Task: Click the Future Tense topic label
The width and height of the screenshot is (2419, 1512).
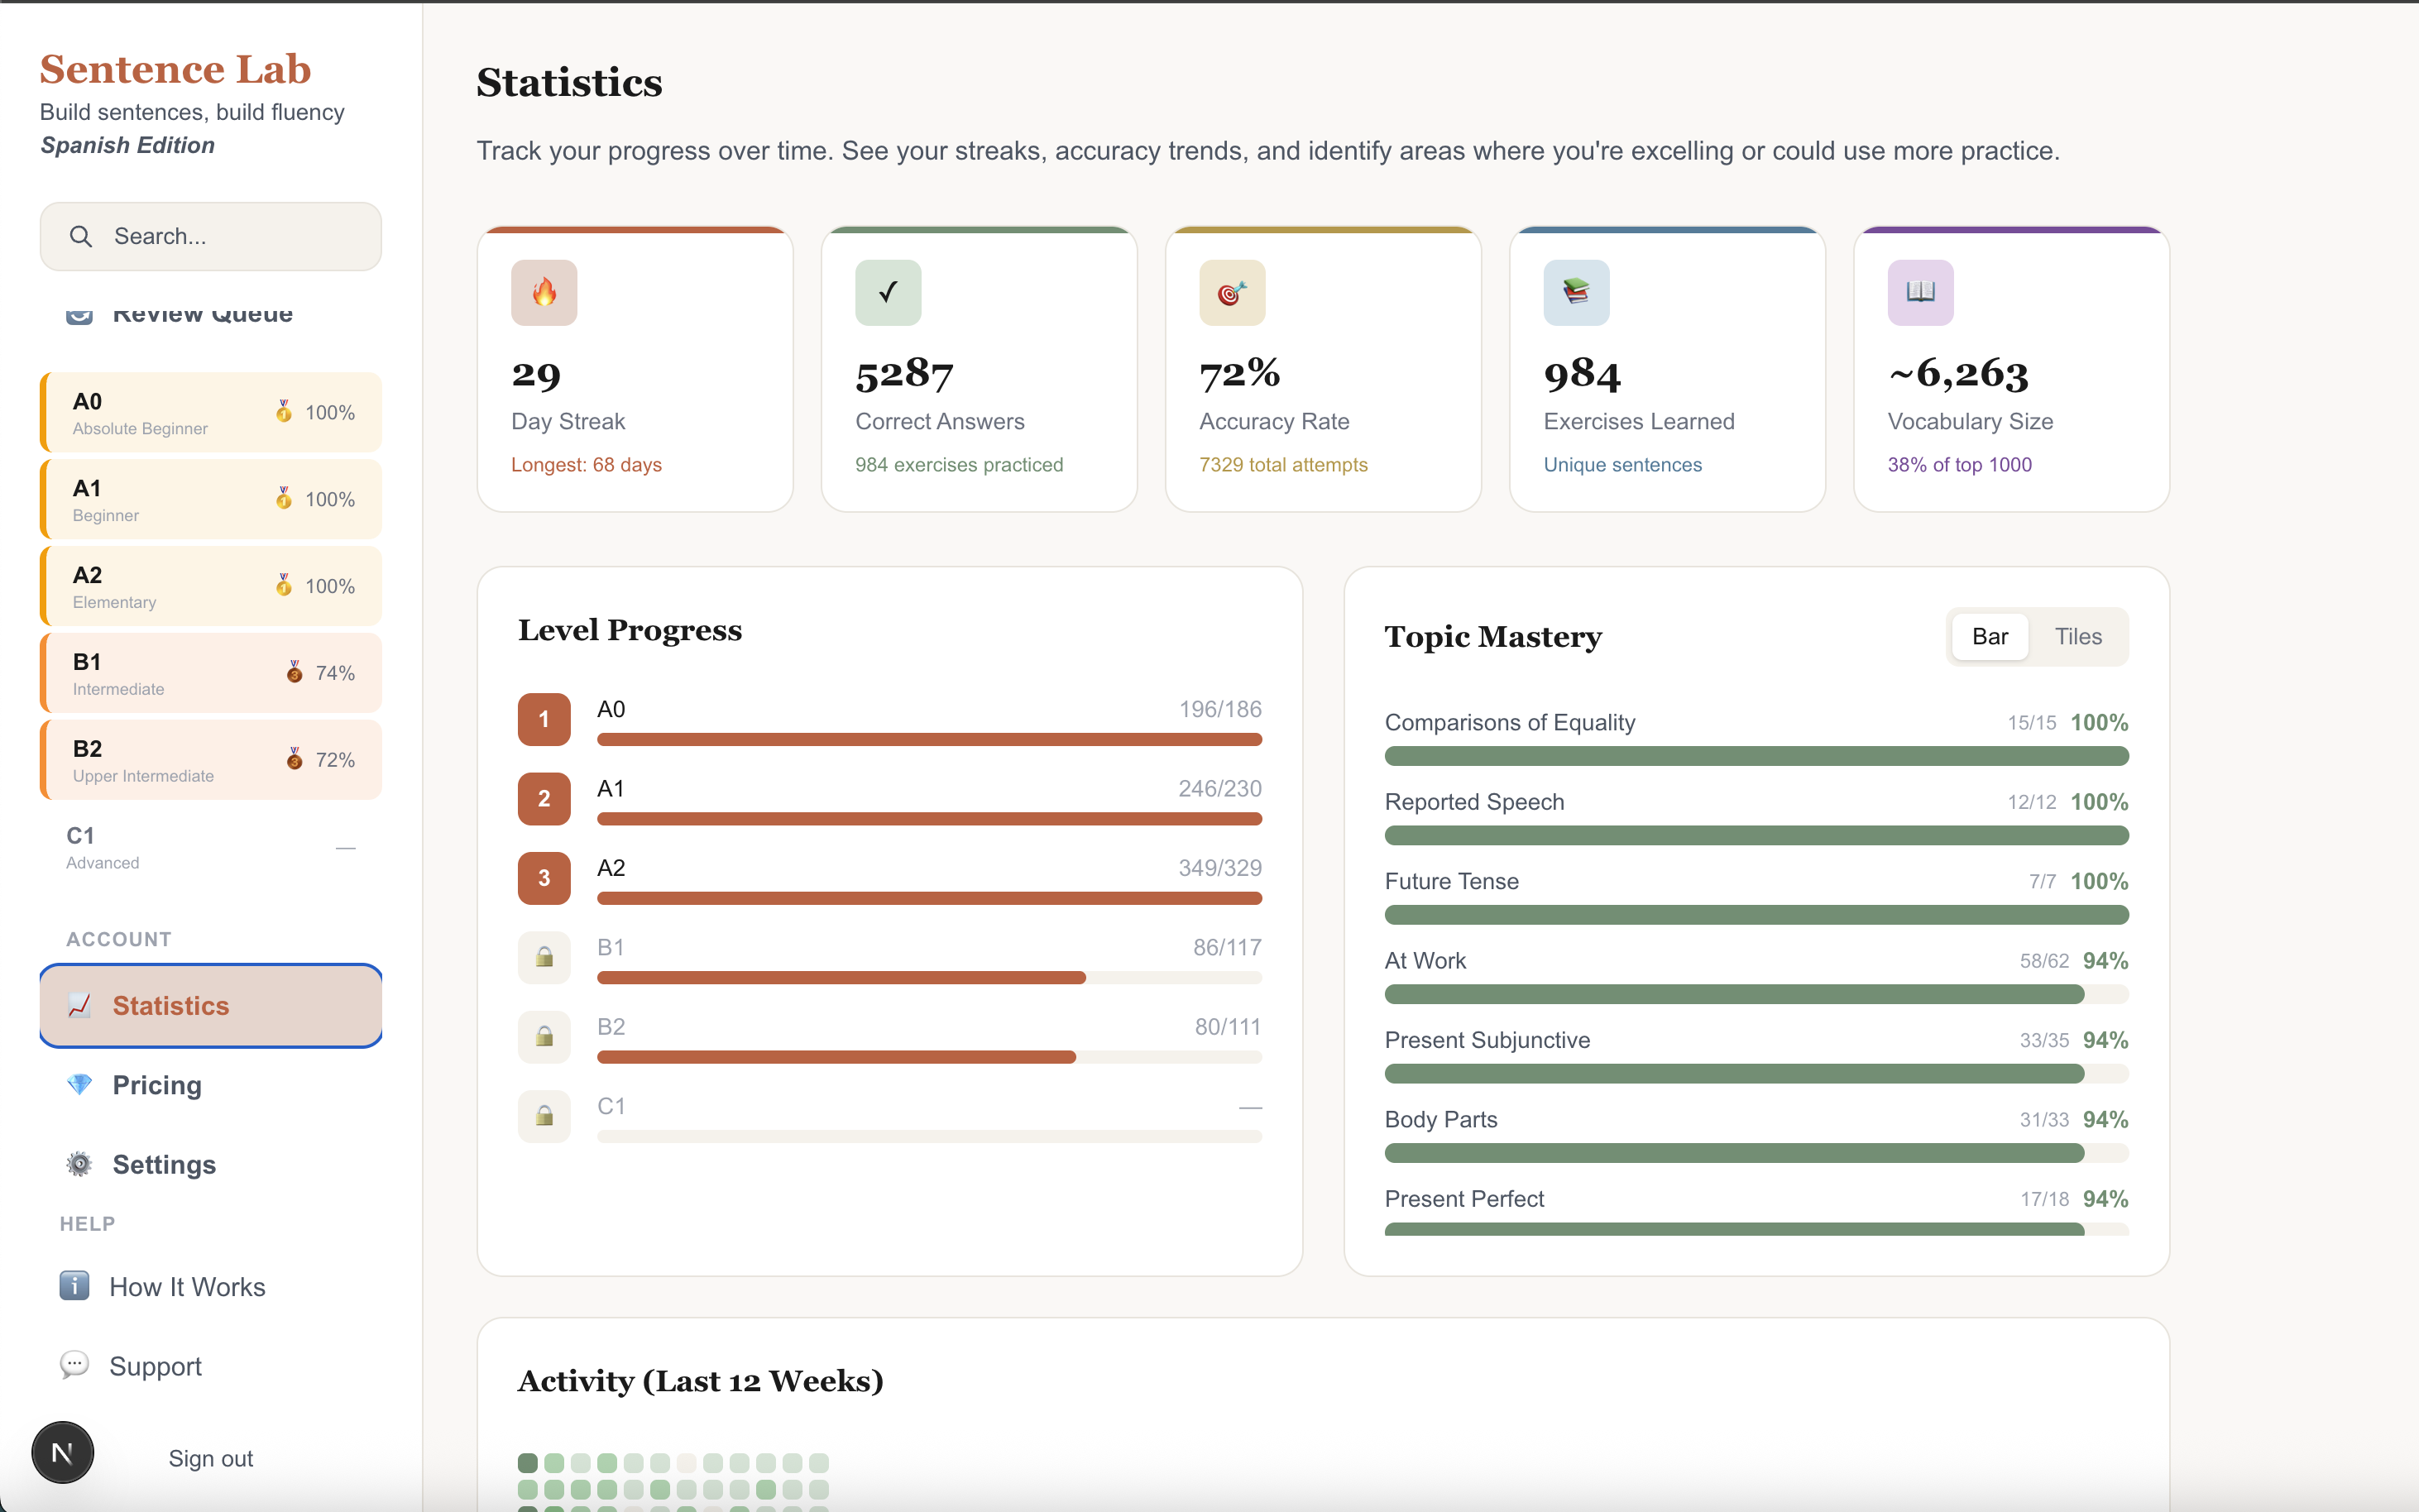Action: (1451, 880)
